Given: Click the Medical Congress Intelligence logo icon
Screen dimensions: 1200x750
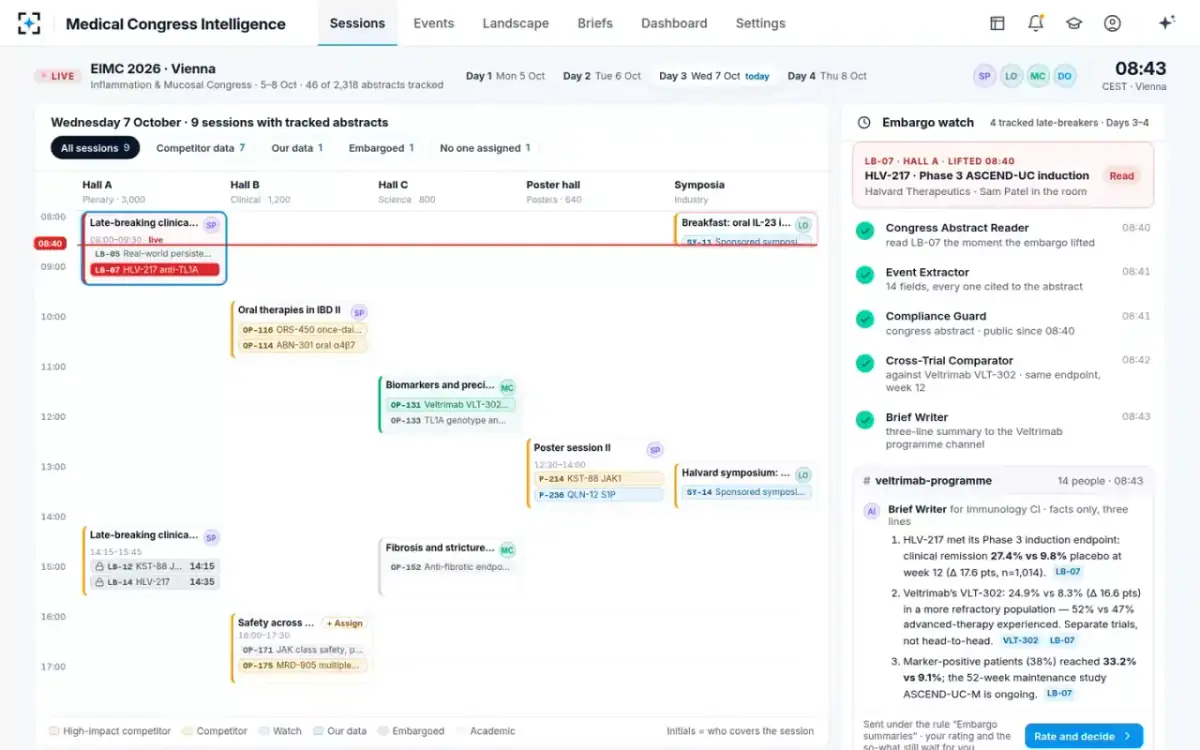Looking at the screenshot, I should [29, 23].
